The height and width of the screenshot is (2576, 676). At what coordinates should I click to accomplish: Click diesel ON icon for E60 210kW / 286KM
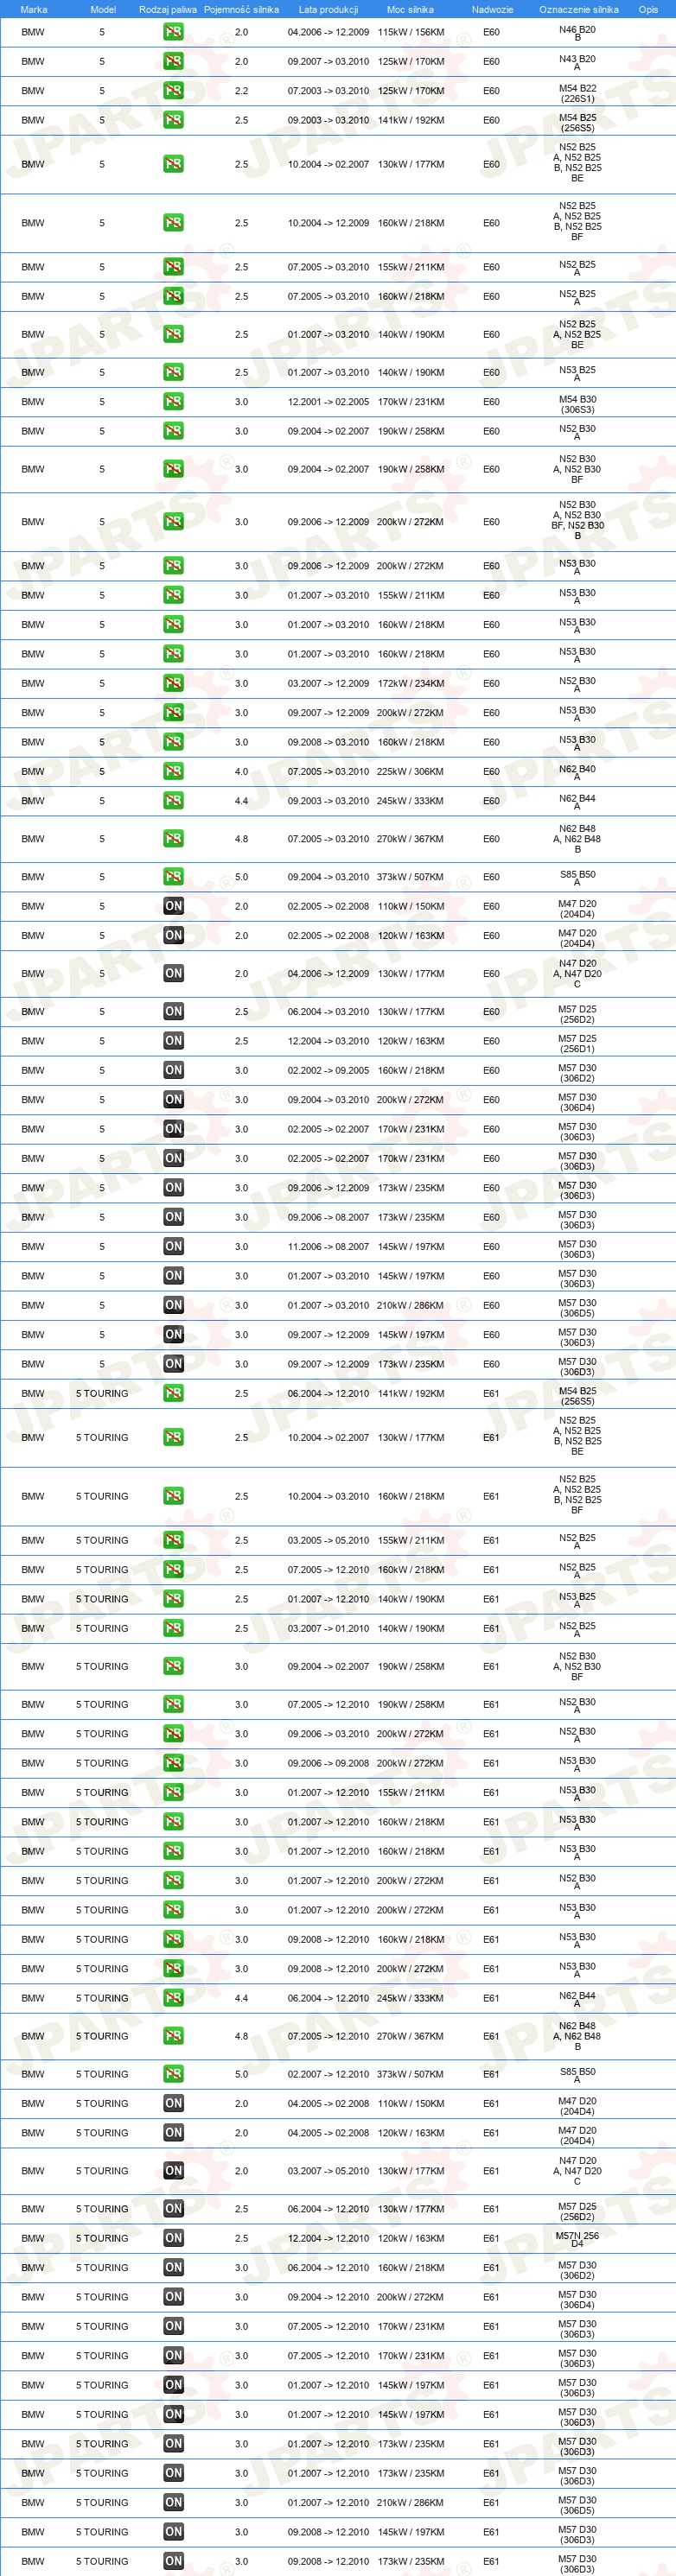pos(173,1305)
